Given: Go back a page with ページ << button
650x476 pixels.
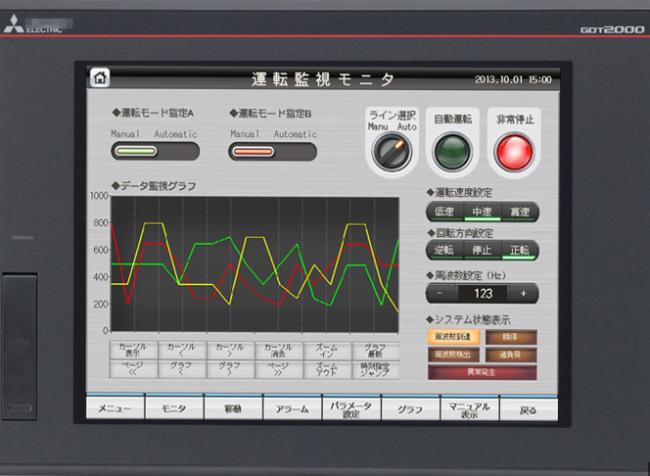Looking at the screenshot, I should 133,369.
